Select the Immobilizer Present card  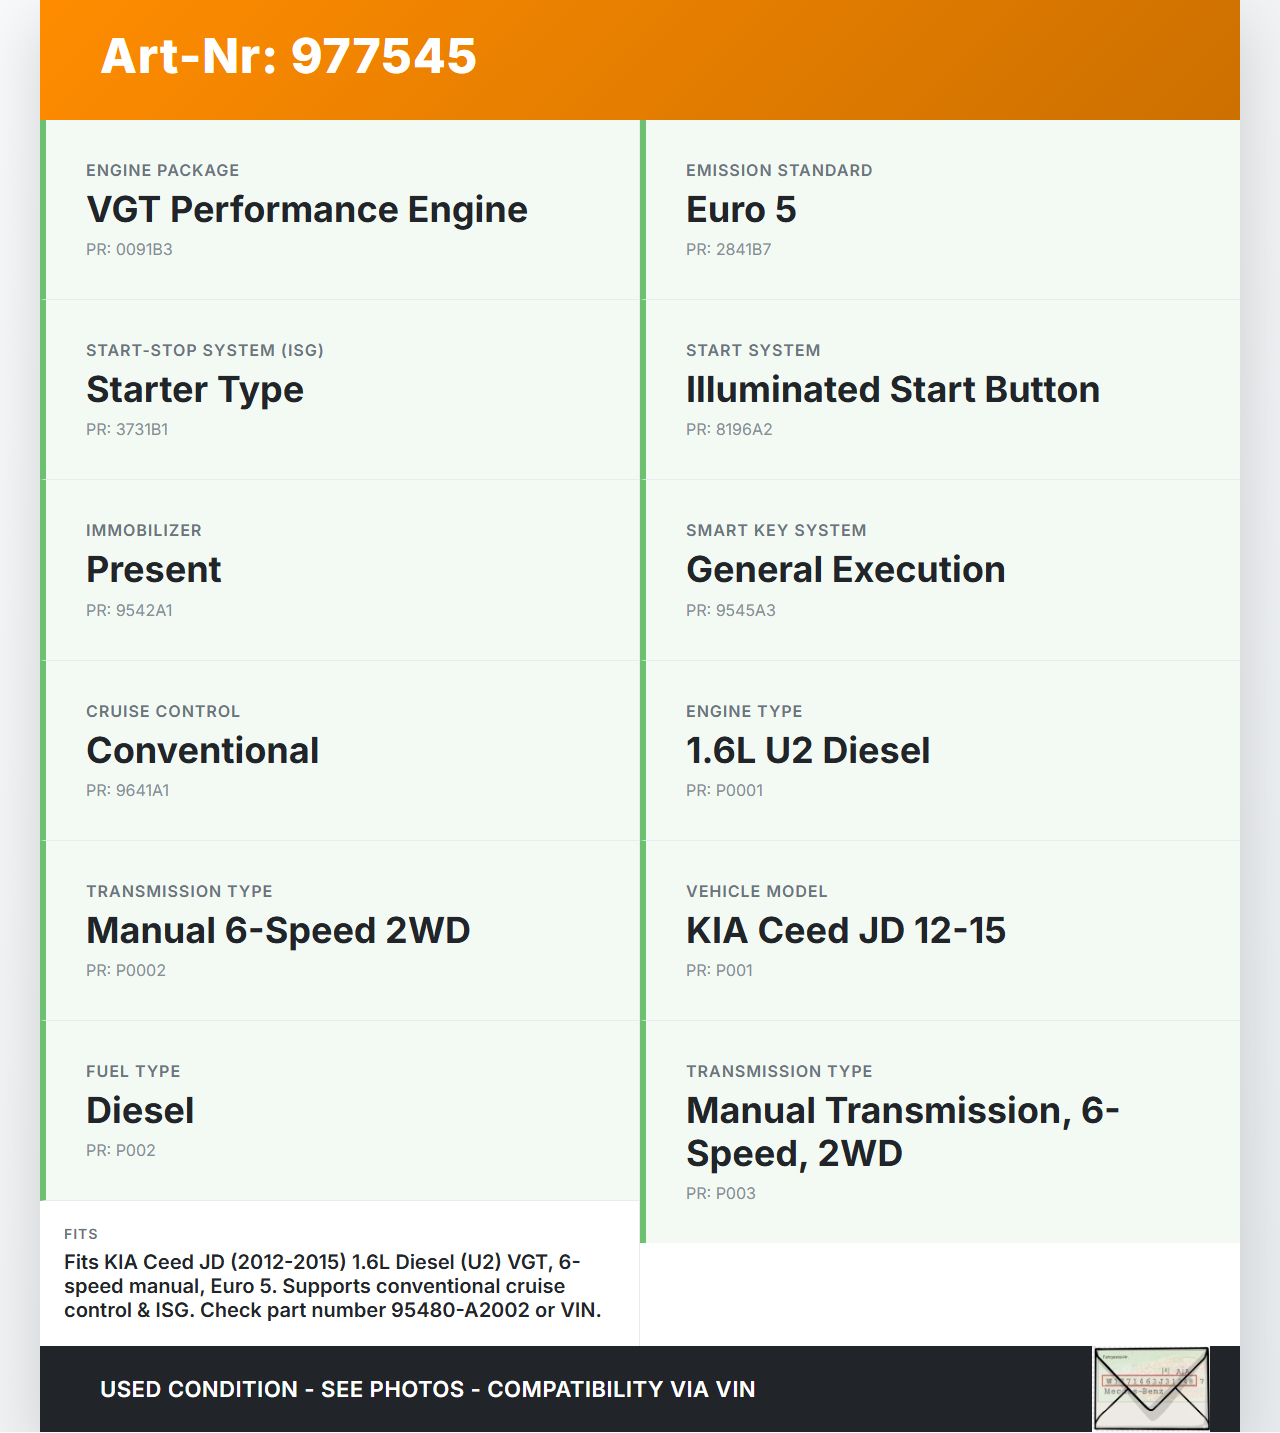pos(342,569)
